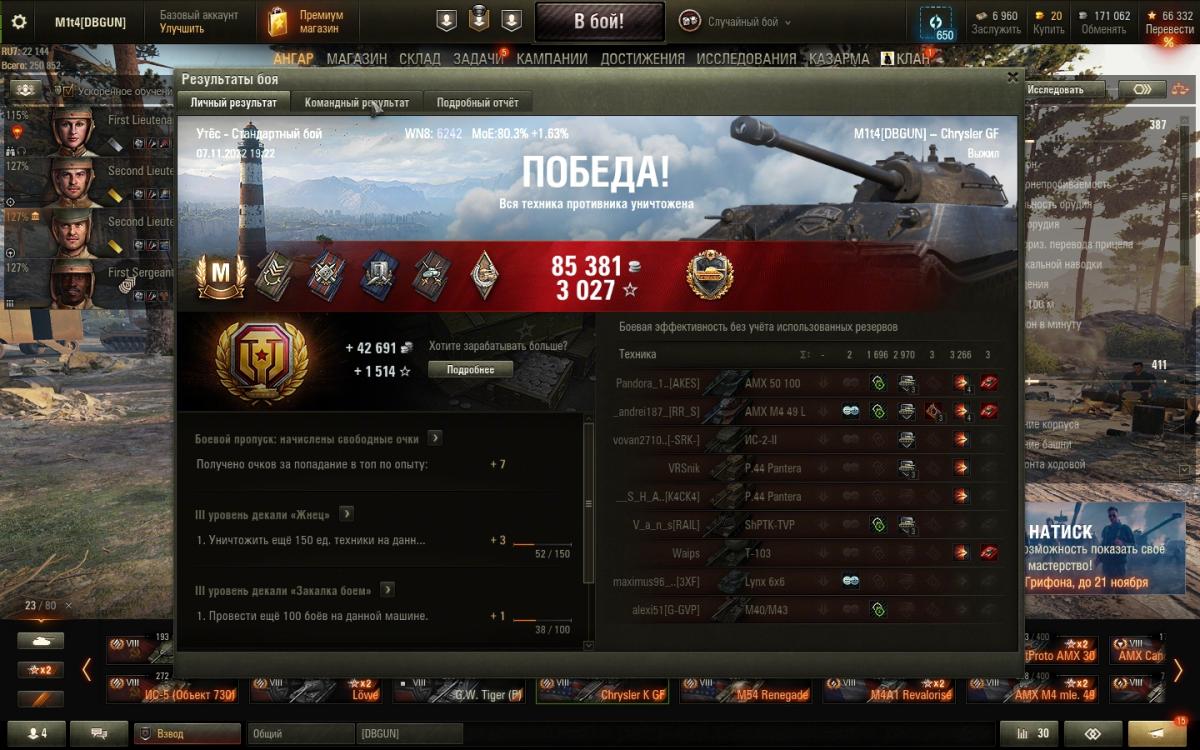This screenshot has height=750, width=1200.
Task: Click the ×2 star bonus filter icon
Action: click(x=40, y=670)
